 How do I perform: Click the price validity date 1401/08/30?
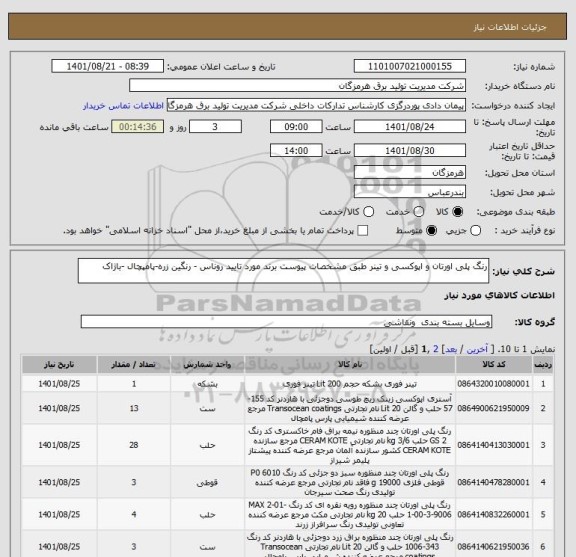click(410, 151)
